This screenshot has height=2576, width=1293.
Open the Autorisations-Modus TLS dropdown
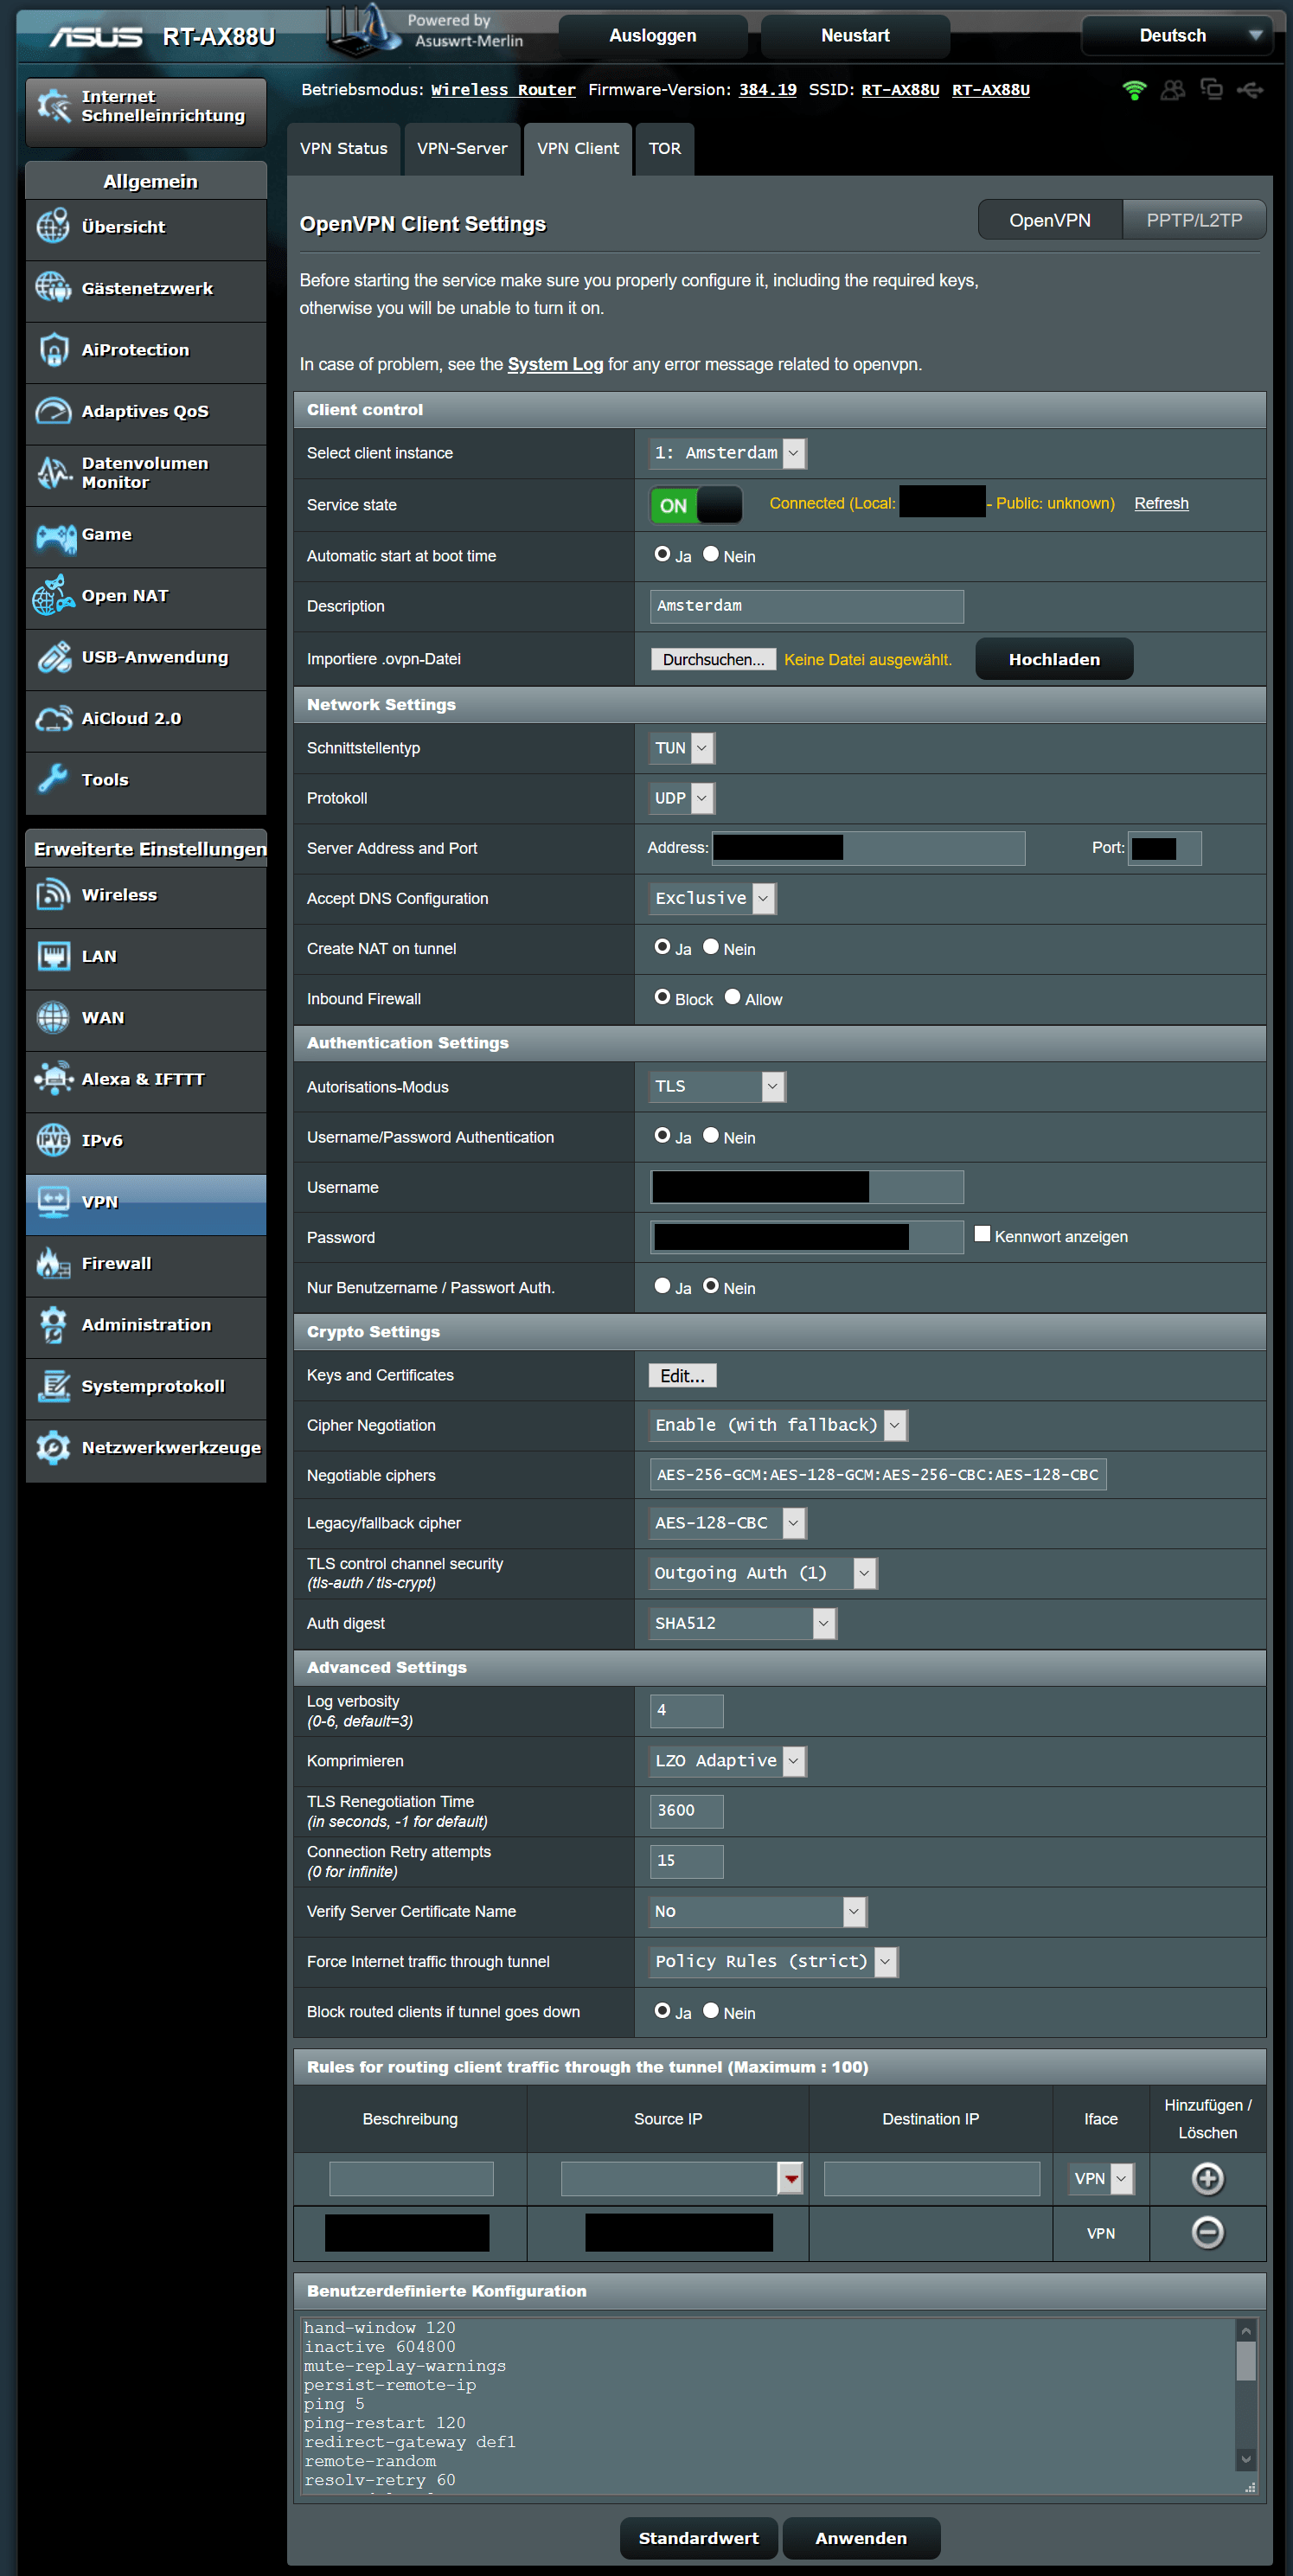718,1086
